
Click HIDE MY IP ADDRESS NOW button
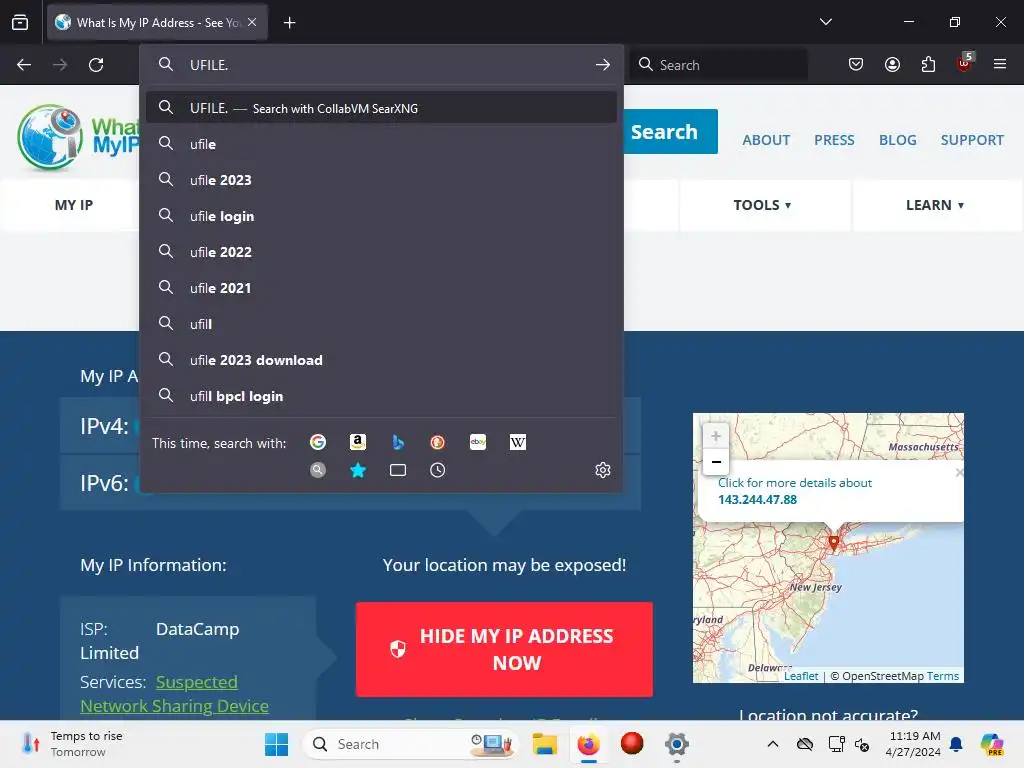(x=504, y=649)
